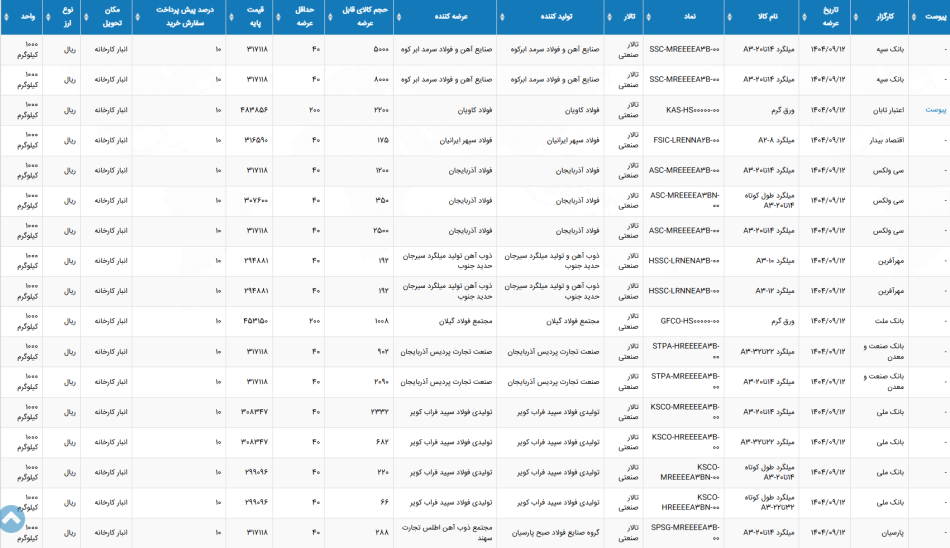Sort by مکان تحویل column arrow

(86, 17)
